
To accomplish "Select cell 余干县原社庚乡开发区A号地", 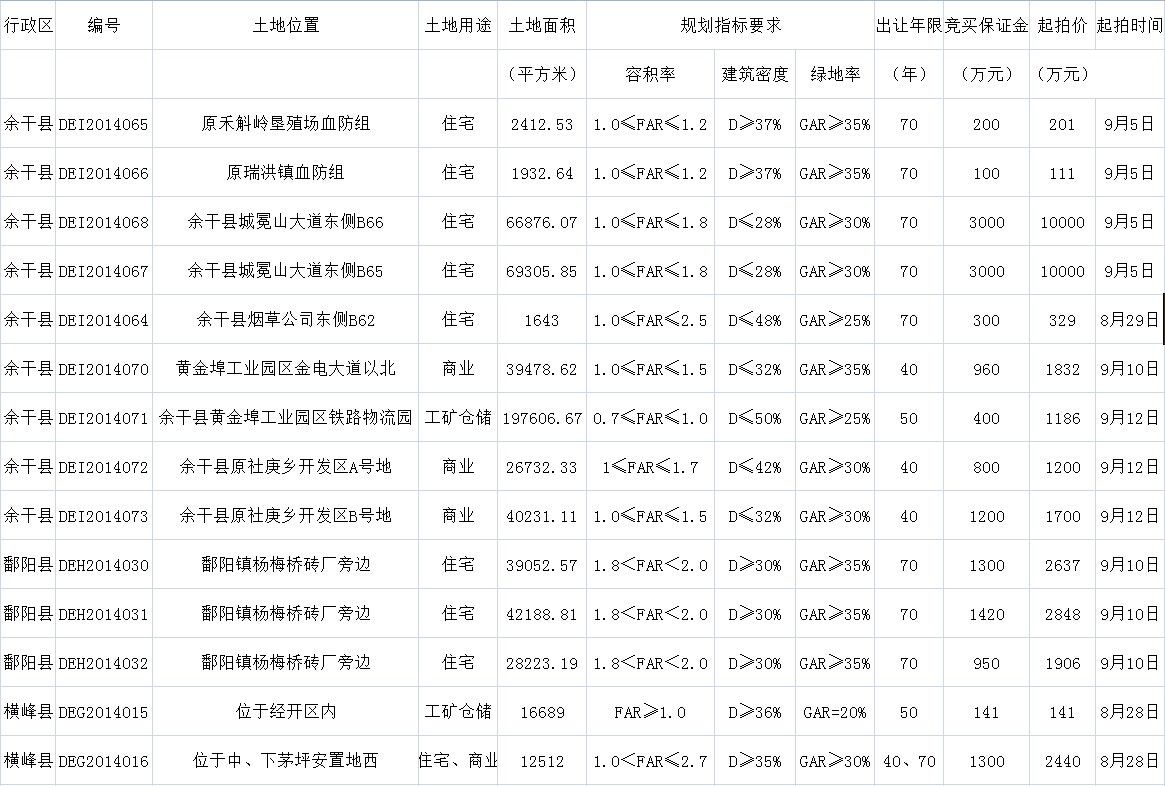I will tap(285, 467).
